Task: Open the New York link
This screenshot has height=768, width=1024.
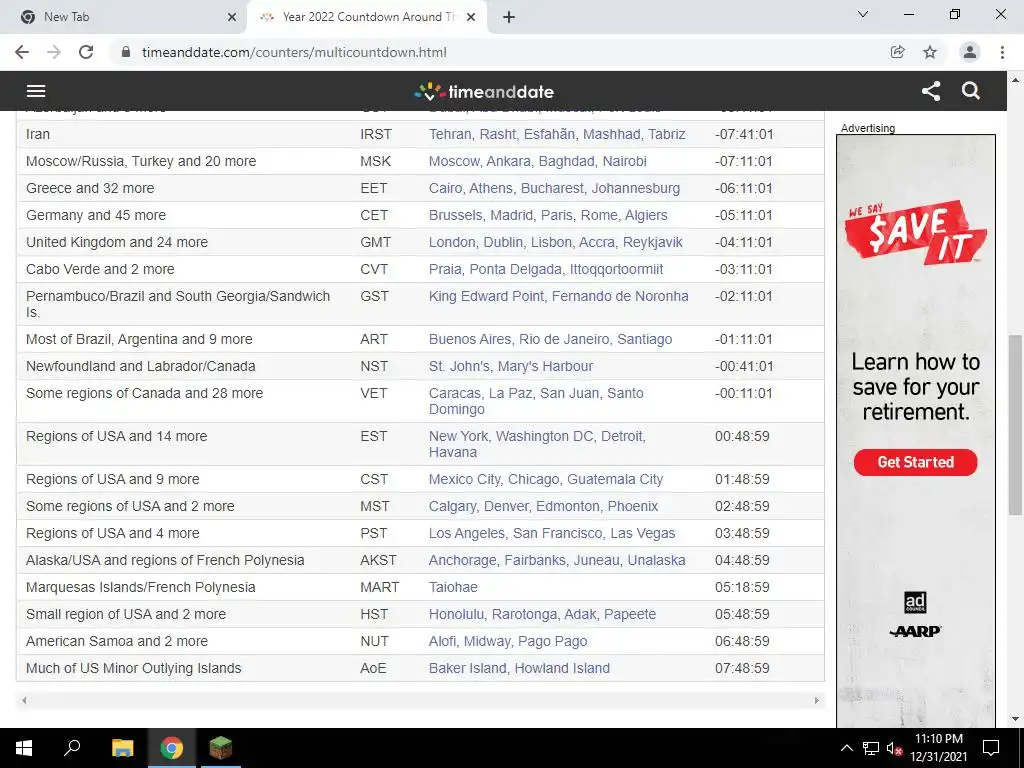Action: coord(458,436)
